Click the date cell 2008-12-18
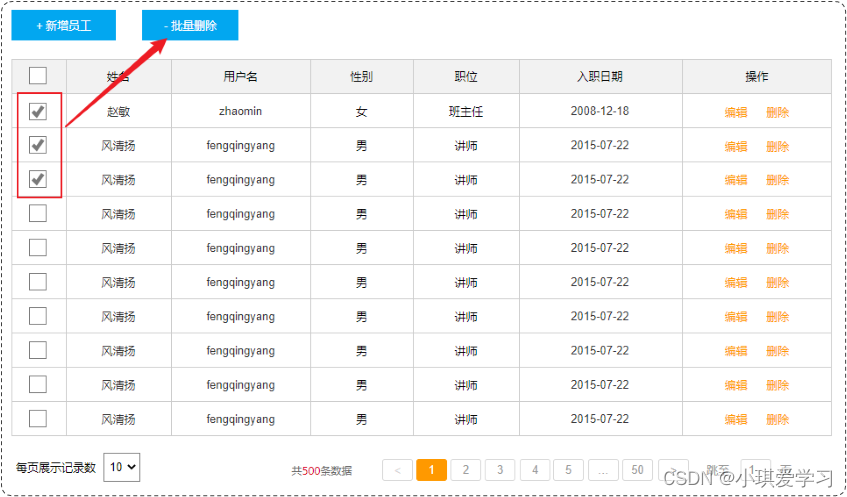 pos(600,111)
